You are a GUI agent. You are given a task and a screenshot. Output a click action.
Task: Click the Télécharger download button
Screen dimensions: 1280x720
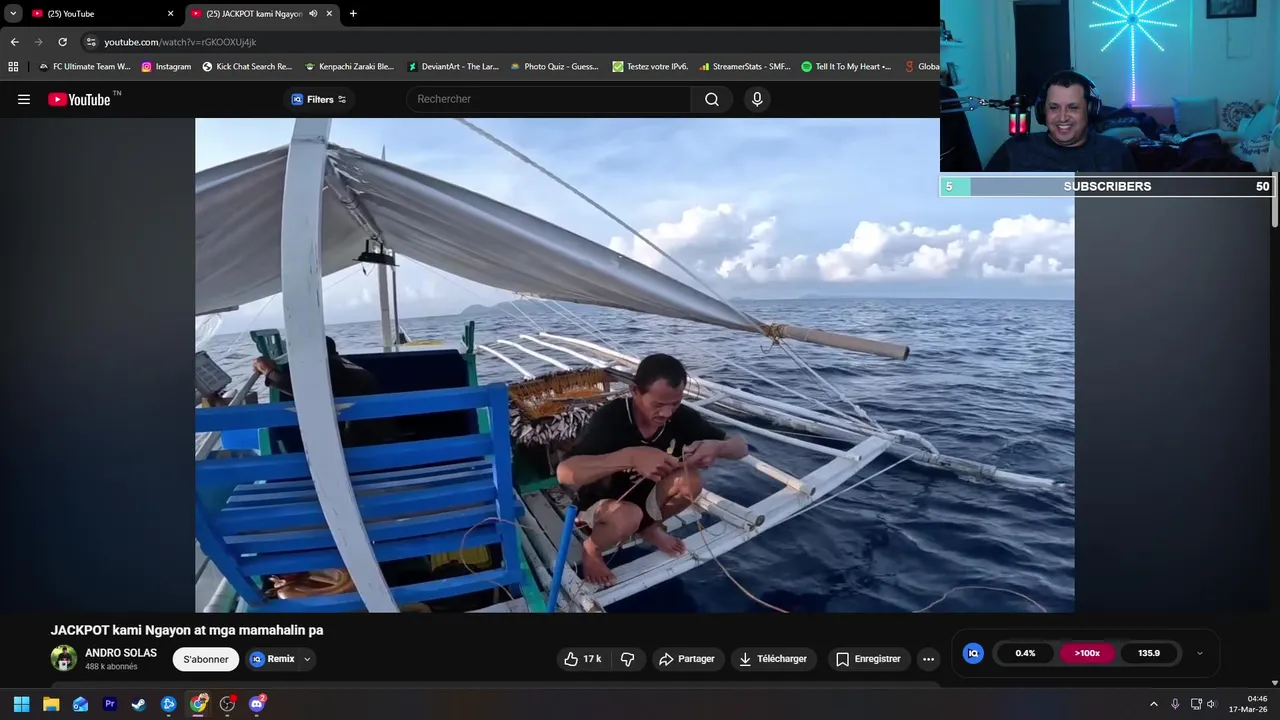pos(773,659)
